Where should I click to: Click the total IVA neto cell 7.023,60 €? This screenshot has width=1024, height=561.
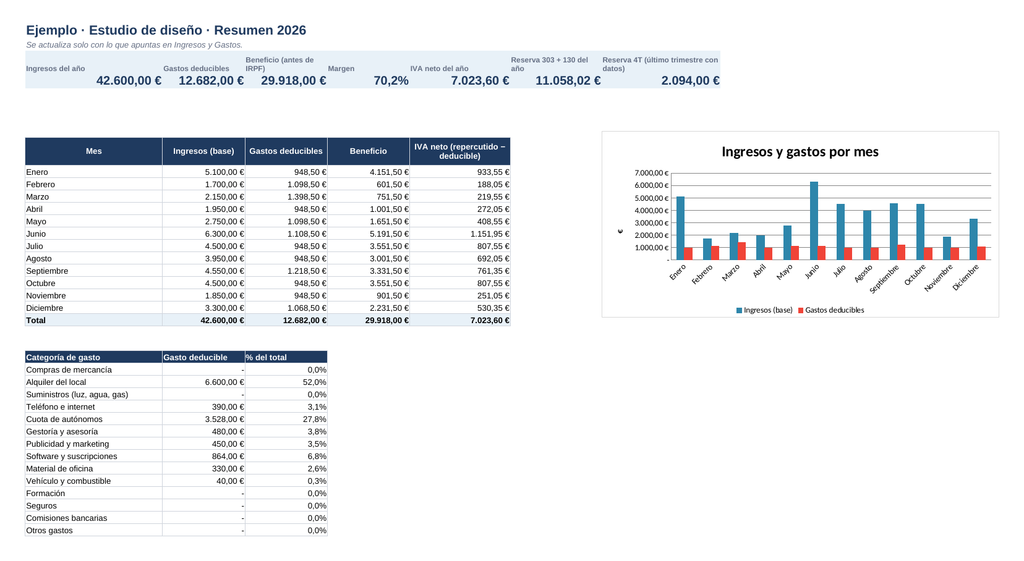tap(460, 320)
